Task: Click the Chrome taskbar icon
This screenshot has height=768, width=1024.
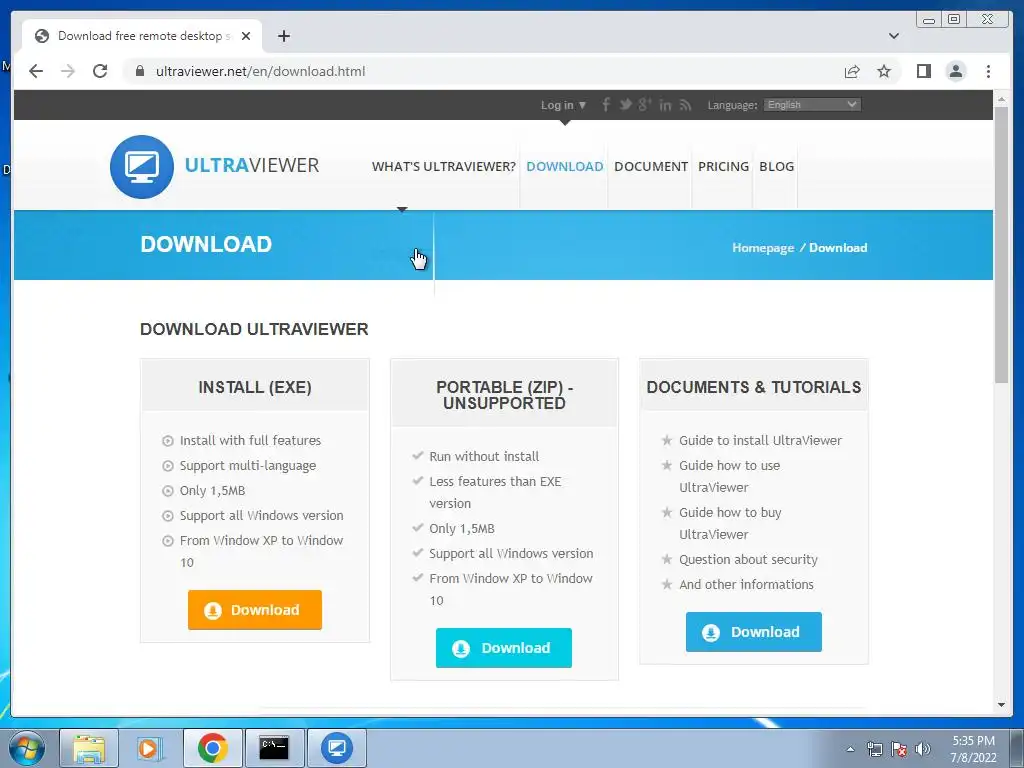Action: 213,748
